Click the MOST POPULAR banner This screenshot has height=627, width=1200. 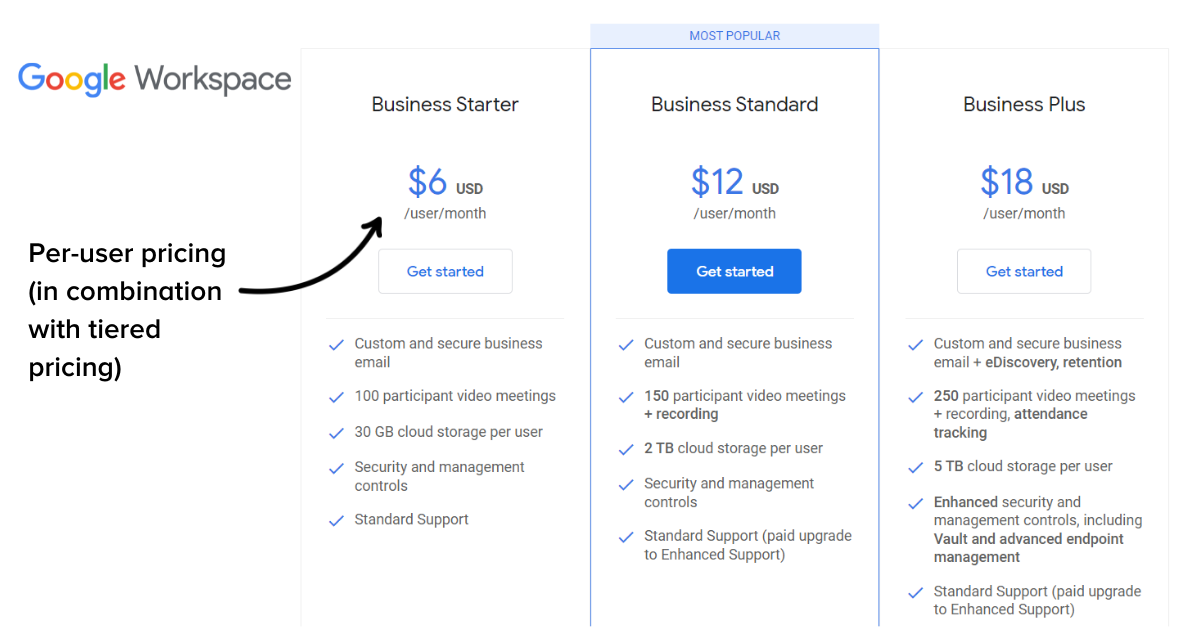click(734, 35)
